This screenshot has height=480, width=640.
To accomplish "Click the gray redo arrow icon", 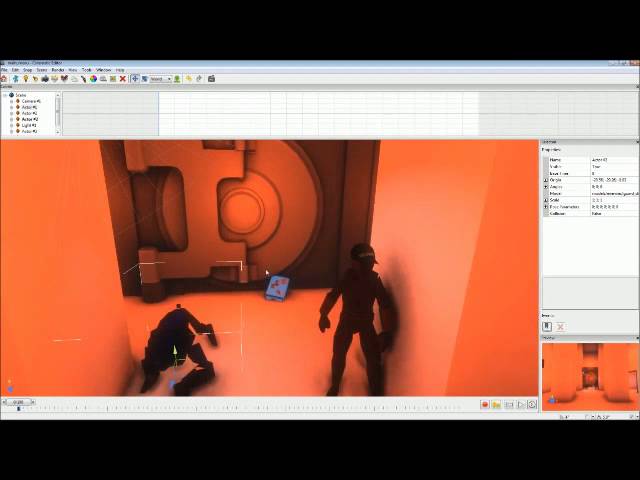I will pyautogui.click(x=199, y=79).
